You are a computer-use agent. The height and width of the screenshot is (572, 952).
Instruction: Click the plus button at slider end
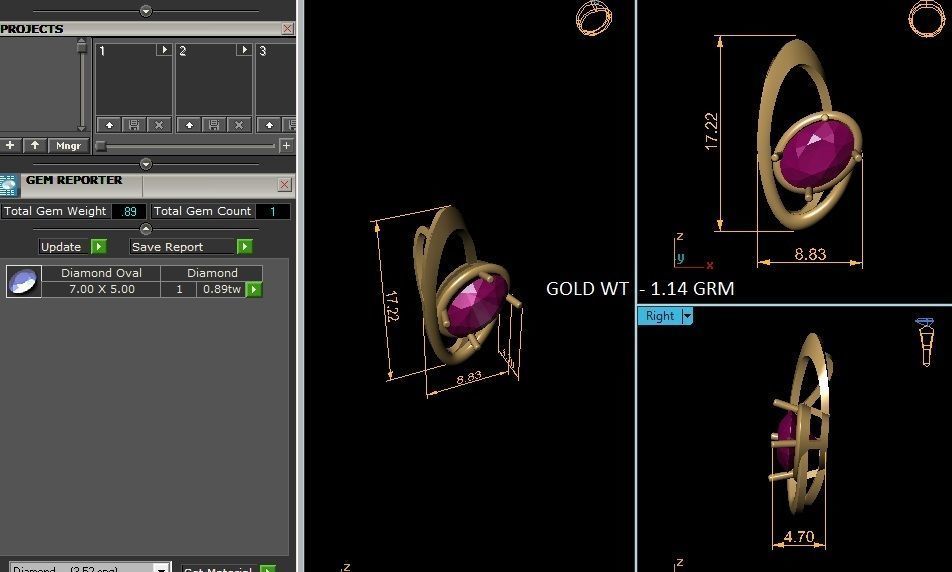(x=286, y=145)
